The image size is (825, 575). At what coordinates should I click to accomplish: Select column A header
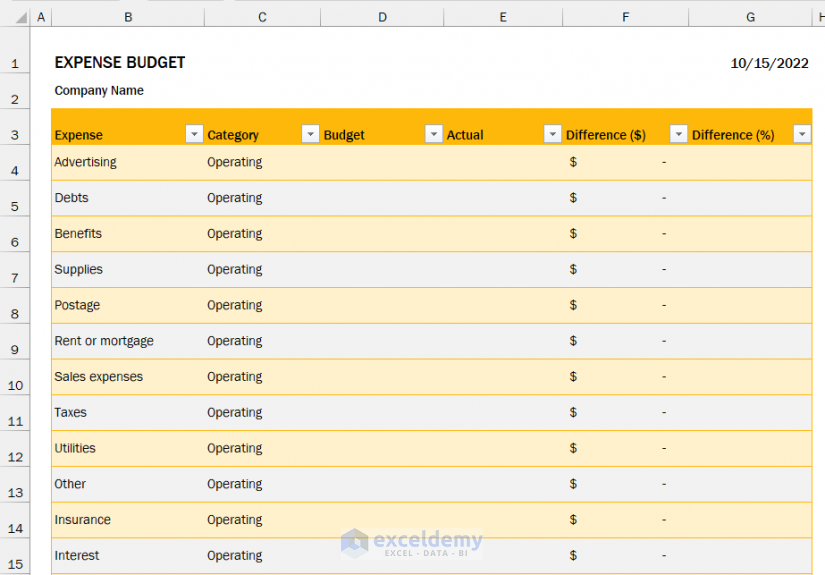coord(41,17)
